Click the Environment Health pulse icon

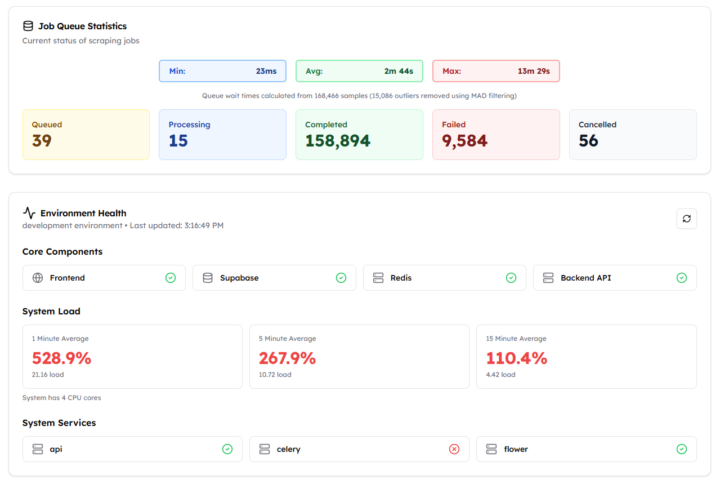pos(29,213)
